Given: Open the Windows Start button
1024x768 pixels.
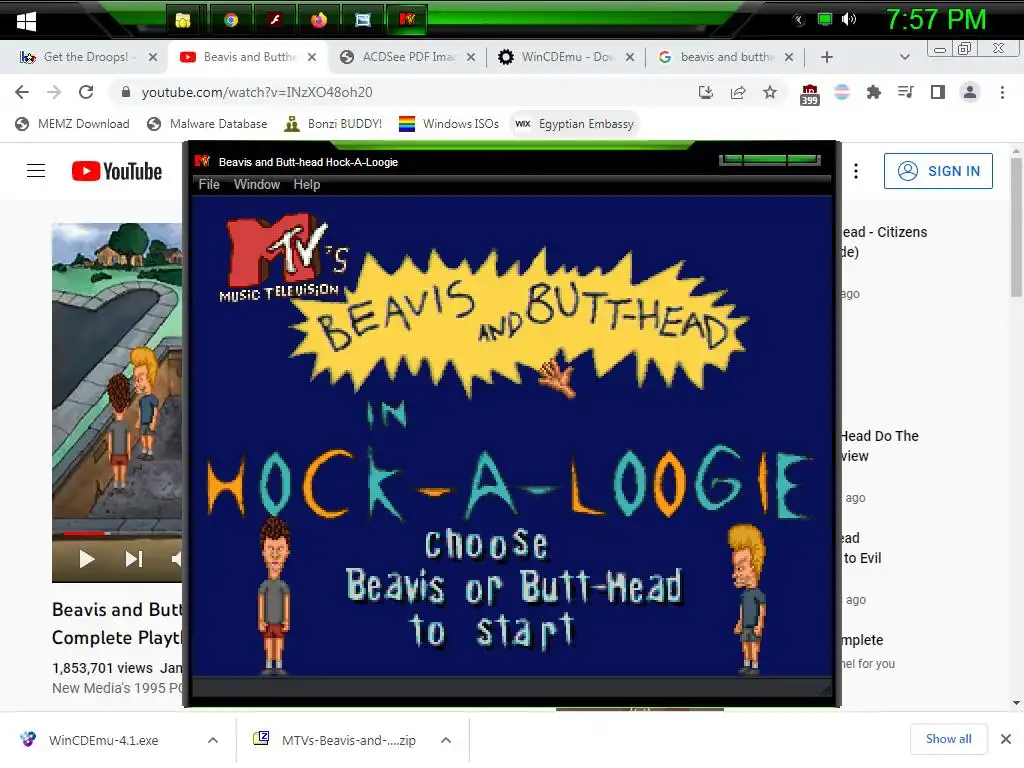Looking at the screenshot, I should click(26, 21).
